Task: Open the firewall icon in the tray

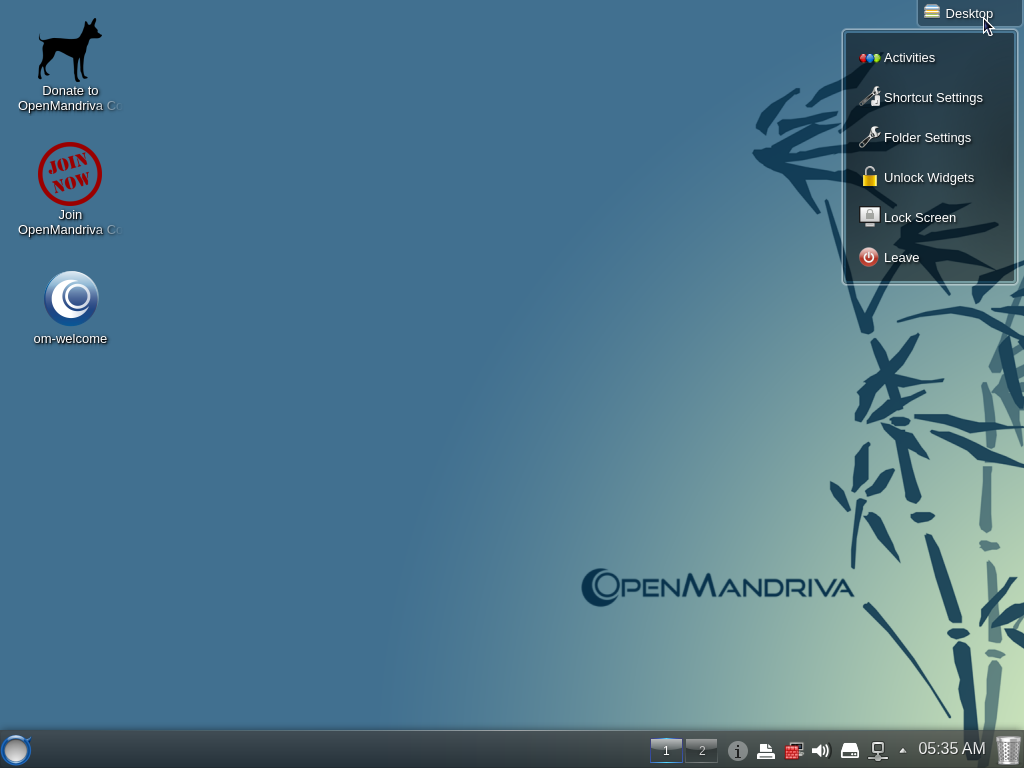Action: pyautogui.click(x=793, y=750)
